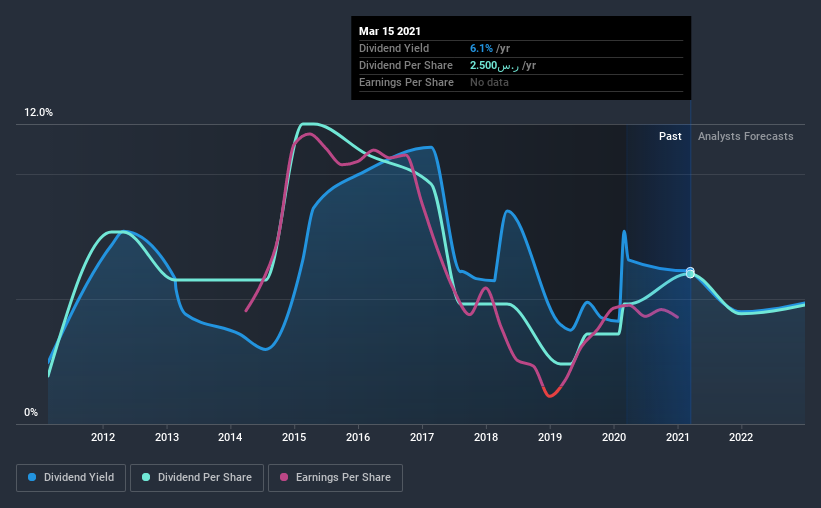The height and width of the screenshot is (508, 821).
Task: Toggle the Earnings Per Share legend button
Action: [335, 478]
